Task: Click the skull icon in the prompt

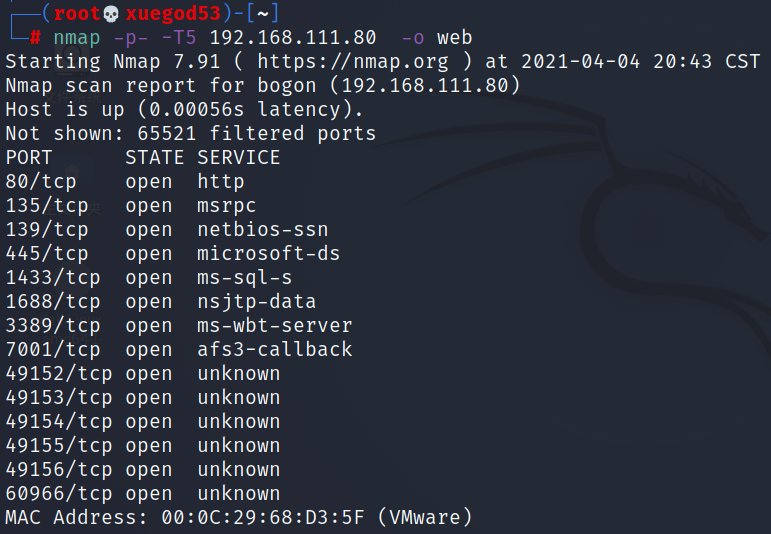Action: click(x=112, y=14)
